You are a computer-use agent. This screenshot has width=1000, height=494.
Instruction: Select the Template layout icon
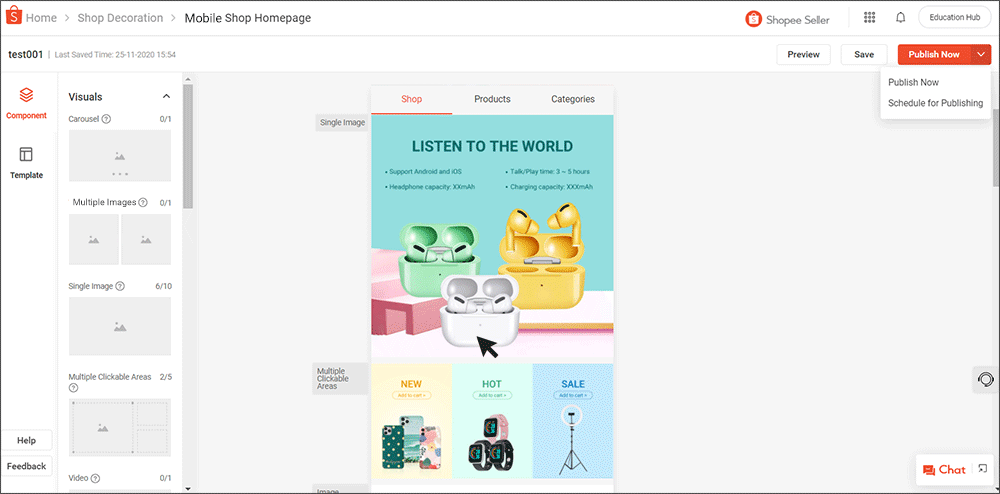coord(26,154)
